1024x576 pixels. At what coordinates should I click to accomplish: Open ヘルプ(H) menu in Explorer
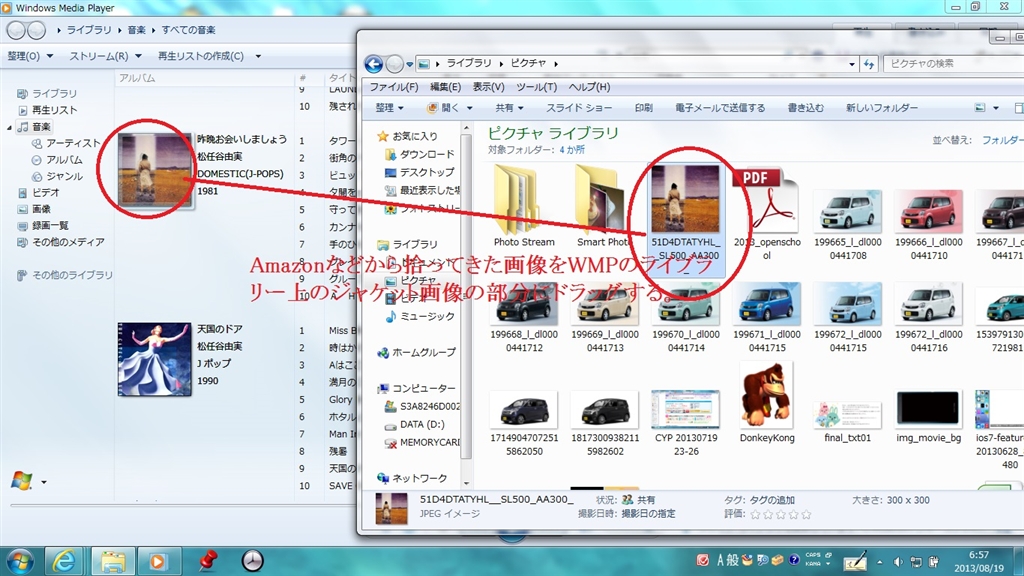(x=589, y=87)
